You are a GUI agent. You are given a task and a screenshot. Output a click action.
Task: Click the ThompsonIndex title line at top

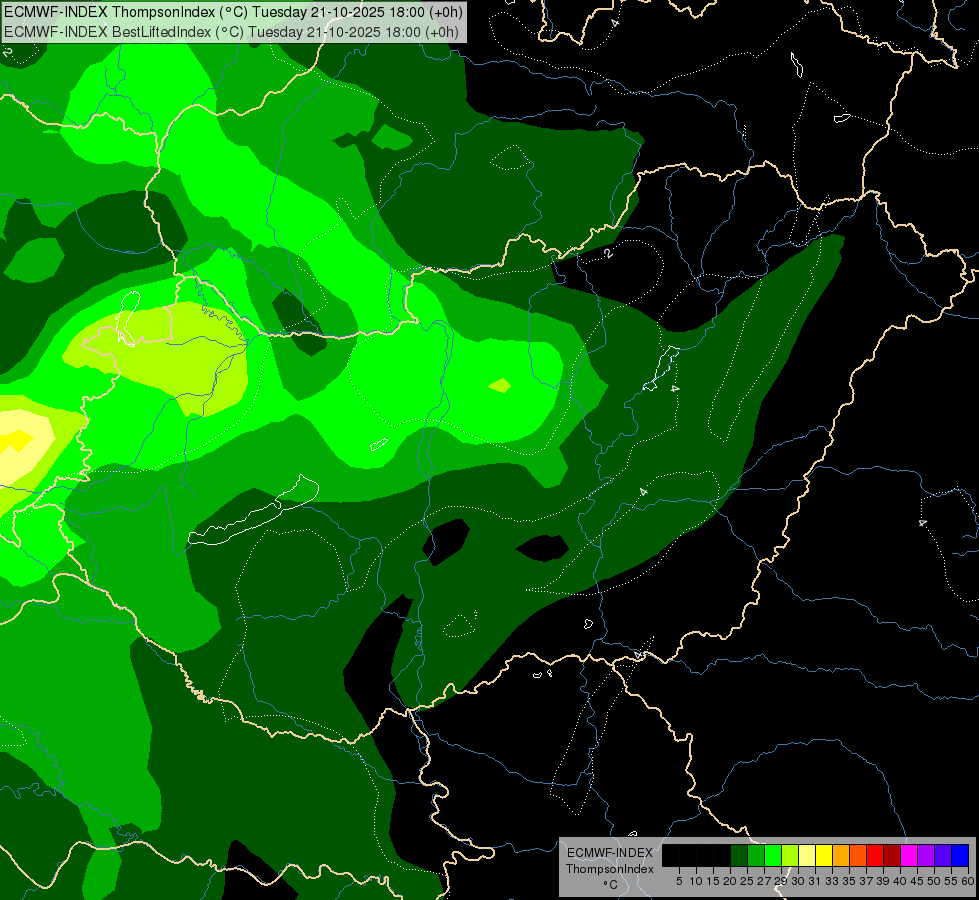pyautogui.click(x=234, y=12)
